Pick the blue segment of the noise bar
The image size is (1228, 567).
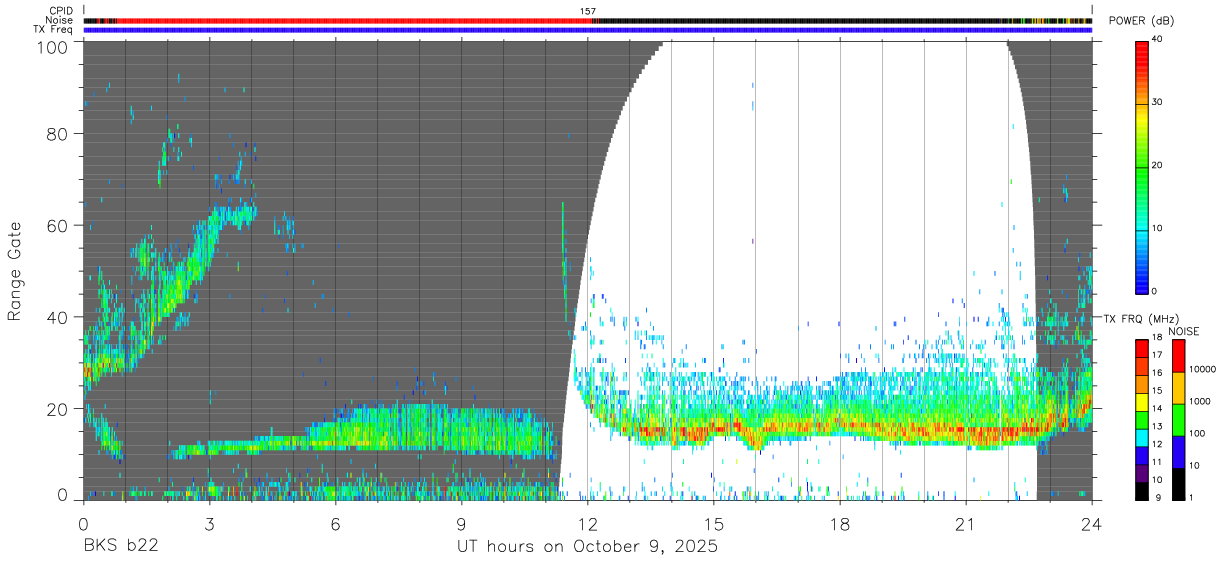1177,452
